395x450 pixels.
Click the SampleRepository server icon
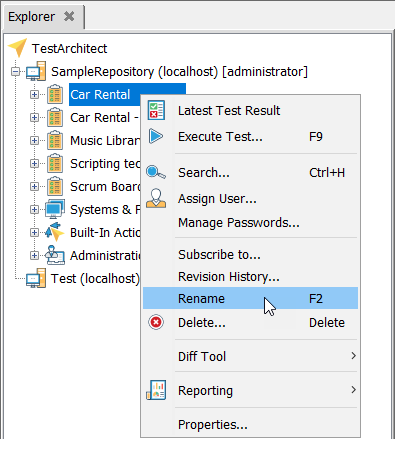tap(36, 71)
